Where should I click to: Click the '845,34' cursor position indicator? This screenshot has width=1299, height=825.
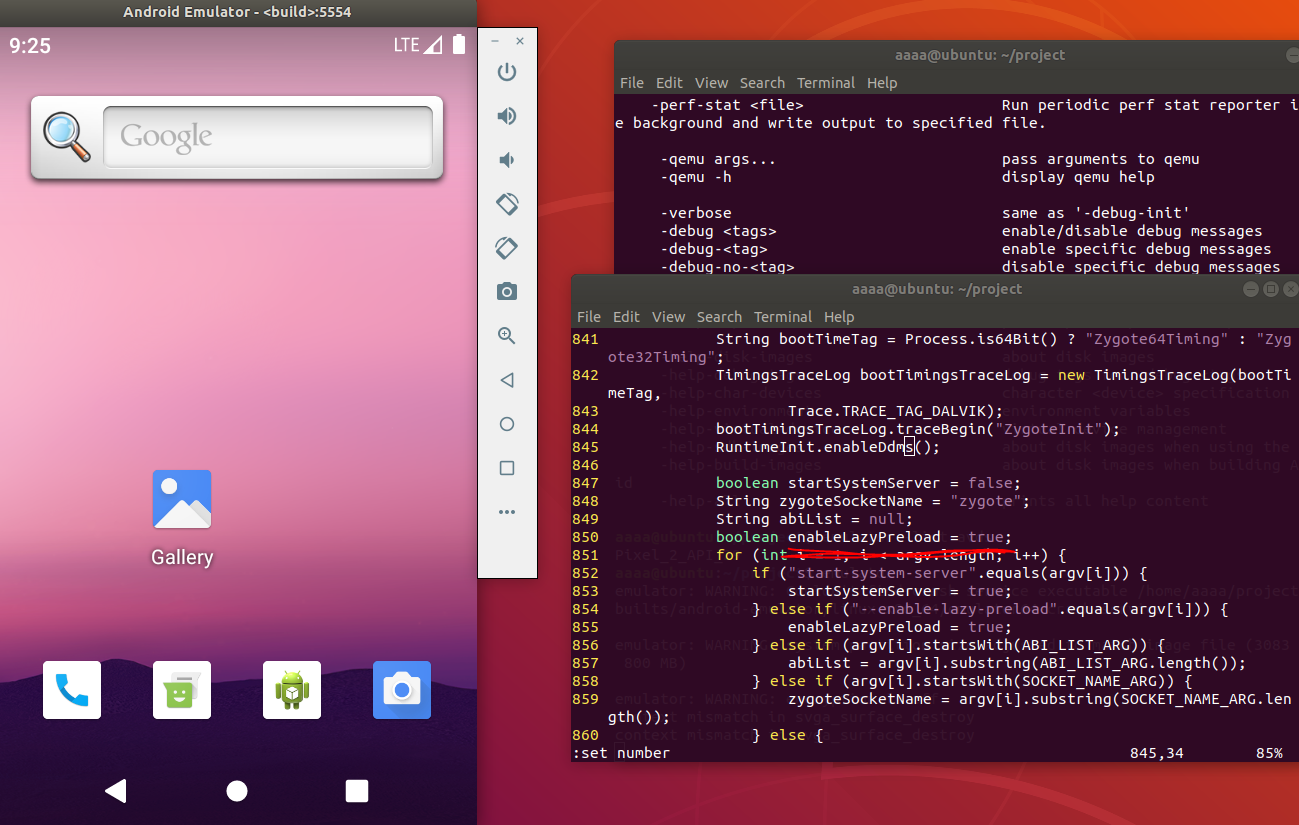(1157, 753)
